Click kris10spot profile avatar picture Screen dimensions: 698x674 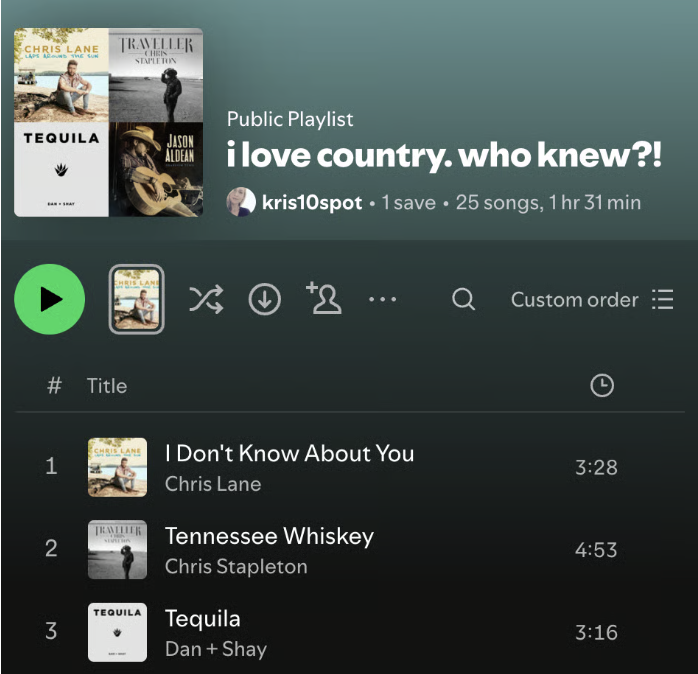pyautogui.click(x=241, y=202)
